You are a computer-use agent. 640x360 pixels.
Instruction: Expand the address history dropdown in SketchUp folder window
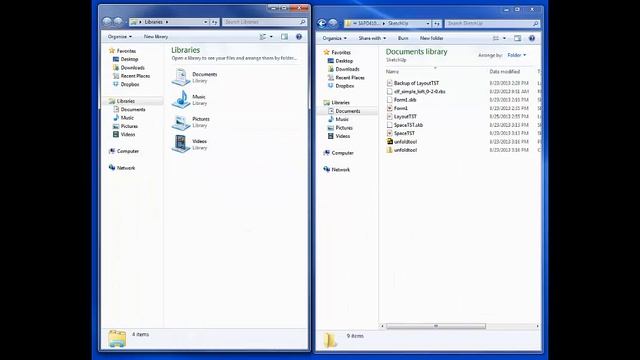coord(428,24)
